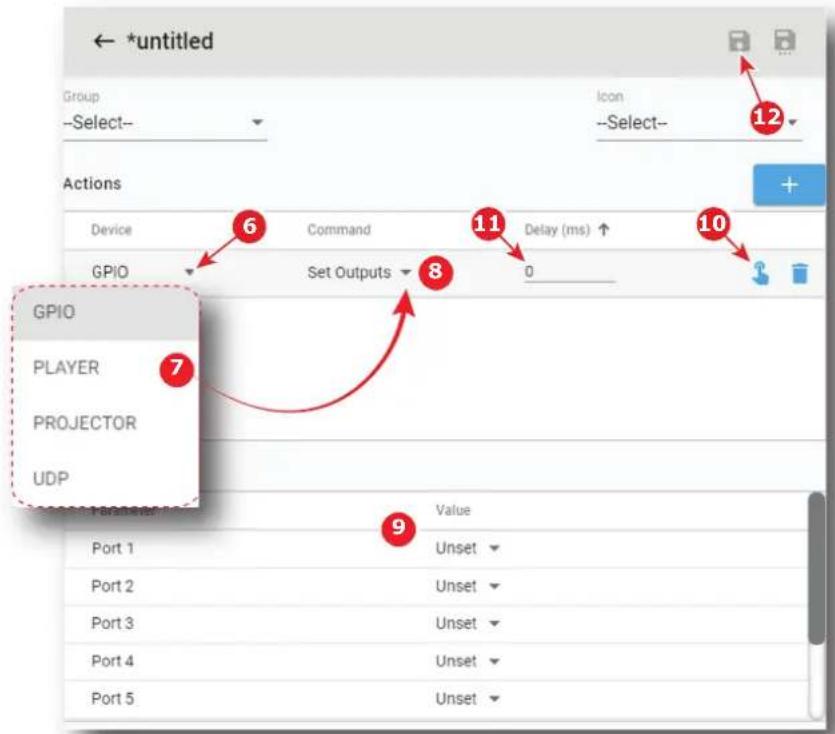The width and height of the screenshot is (835, 734).
Task: Click the parameters list vertical scrollbar
Action: coord(816,567)
